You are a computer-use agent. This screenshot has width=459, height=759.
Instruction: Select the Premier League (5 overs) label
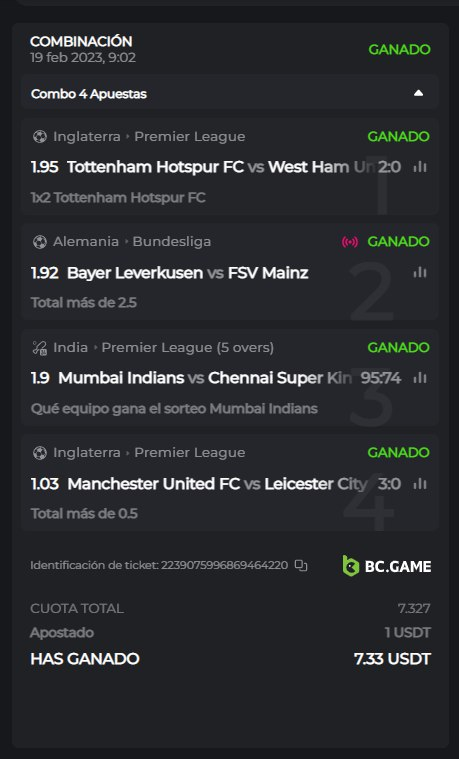coord(188,348)
